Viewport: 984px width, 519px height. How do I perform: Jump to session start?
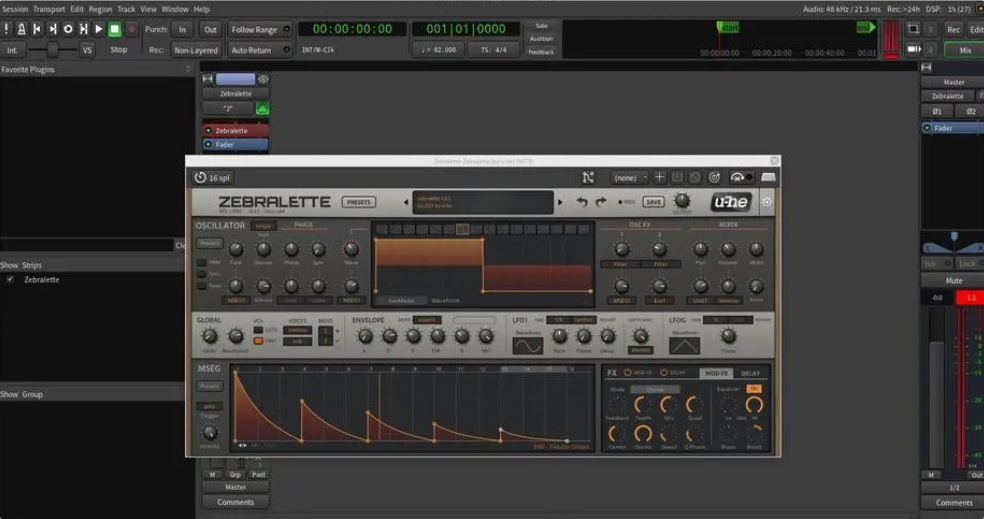pyautogui.click(x=37, y=29)
